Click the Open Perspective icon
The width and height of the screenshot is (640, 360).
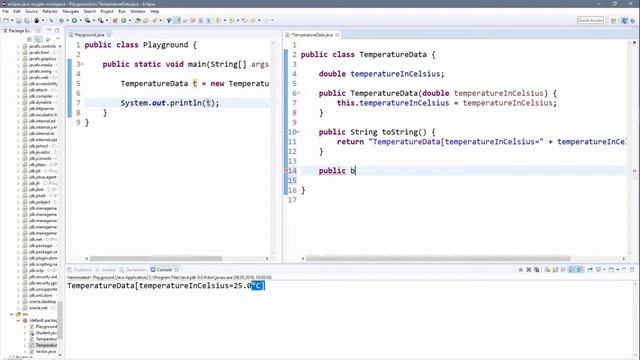(613, 20)
